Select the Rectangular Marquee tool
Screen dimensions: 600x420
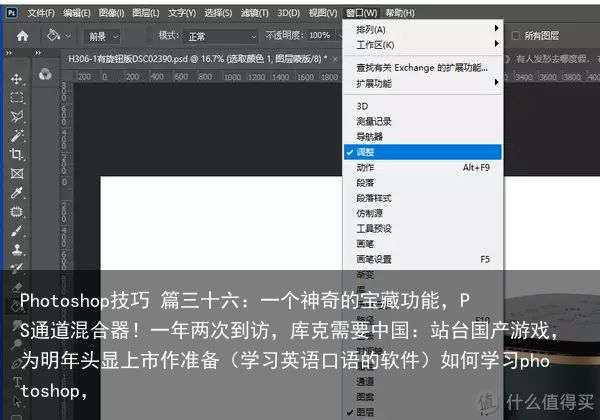coord(16,98)
